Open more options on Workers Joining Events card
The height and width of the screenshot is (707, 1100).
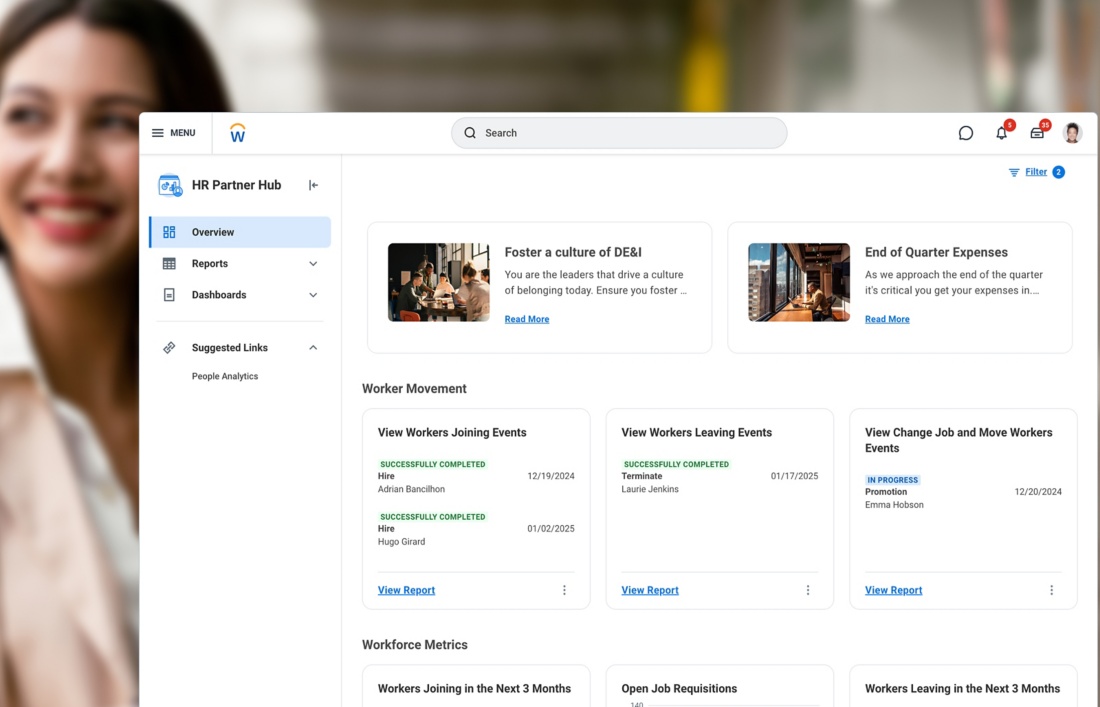pyautogui.click(x=564, y=590)
